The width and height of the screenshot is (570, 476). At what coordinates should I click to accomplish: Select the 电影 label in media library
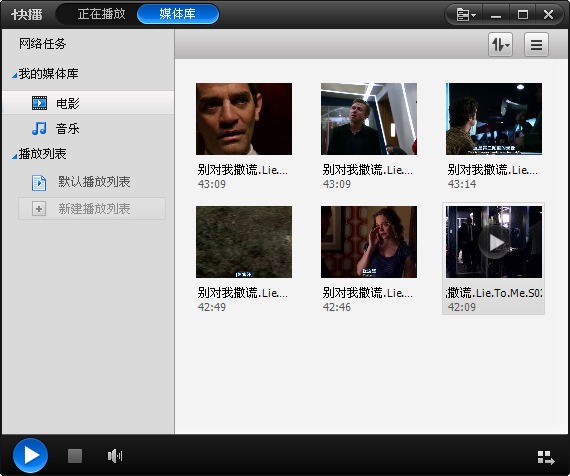pyautogui.click(x=68, y=103)
